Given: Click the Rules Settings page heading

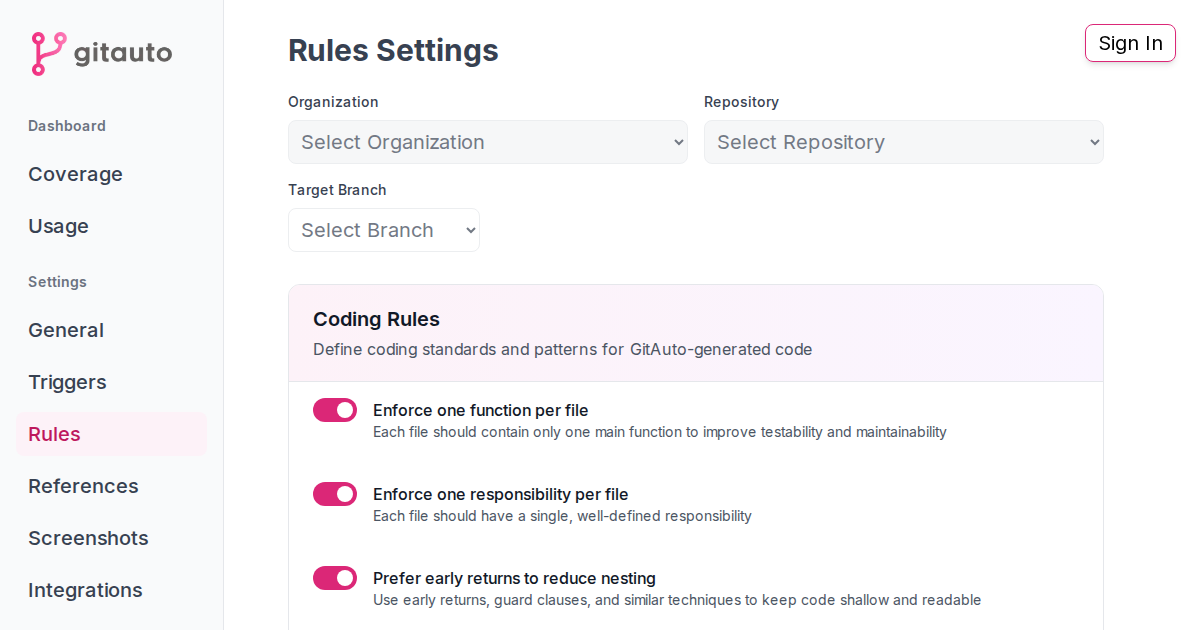Looking at the screenshot, I should tap(393, 50).
